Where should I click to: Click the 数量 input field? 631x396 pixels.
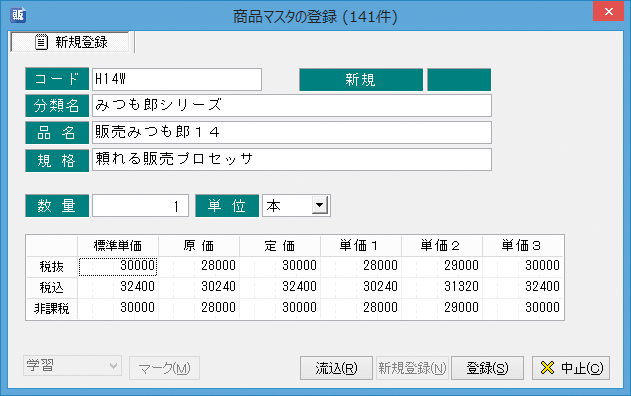click(140, 206)
